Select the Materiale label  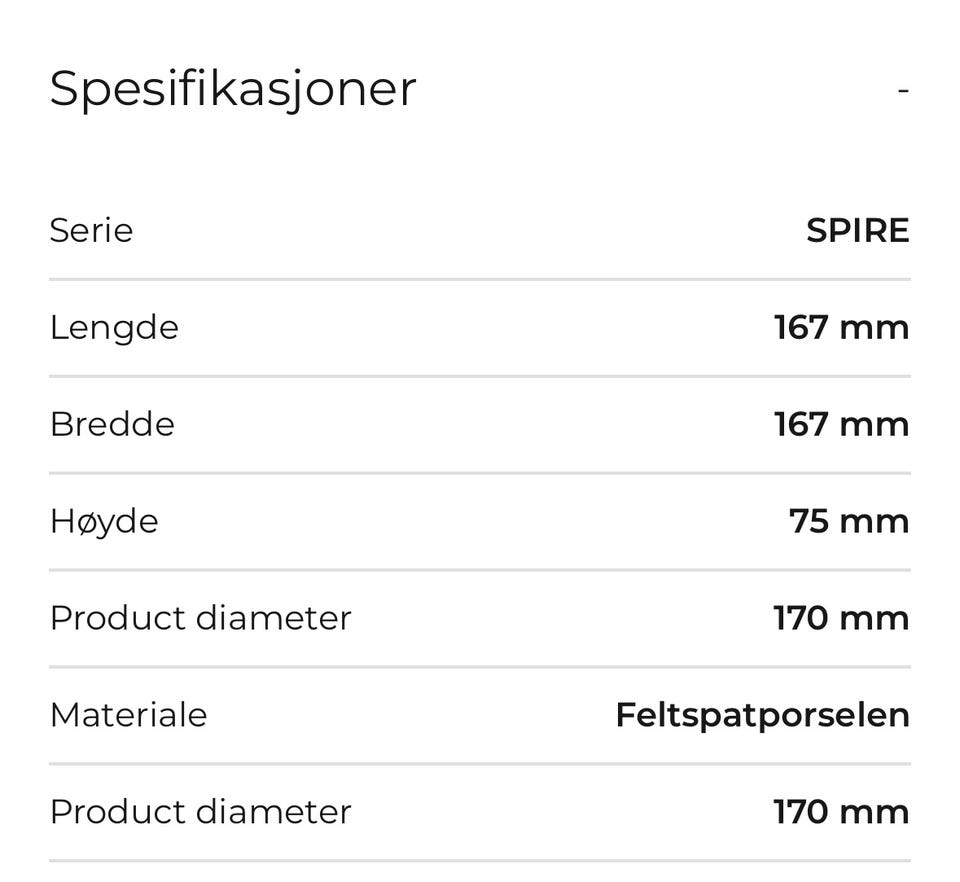coord(129,715)
